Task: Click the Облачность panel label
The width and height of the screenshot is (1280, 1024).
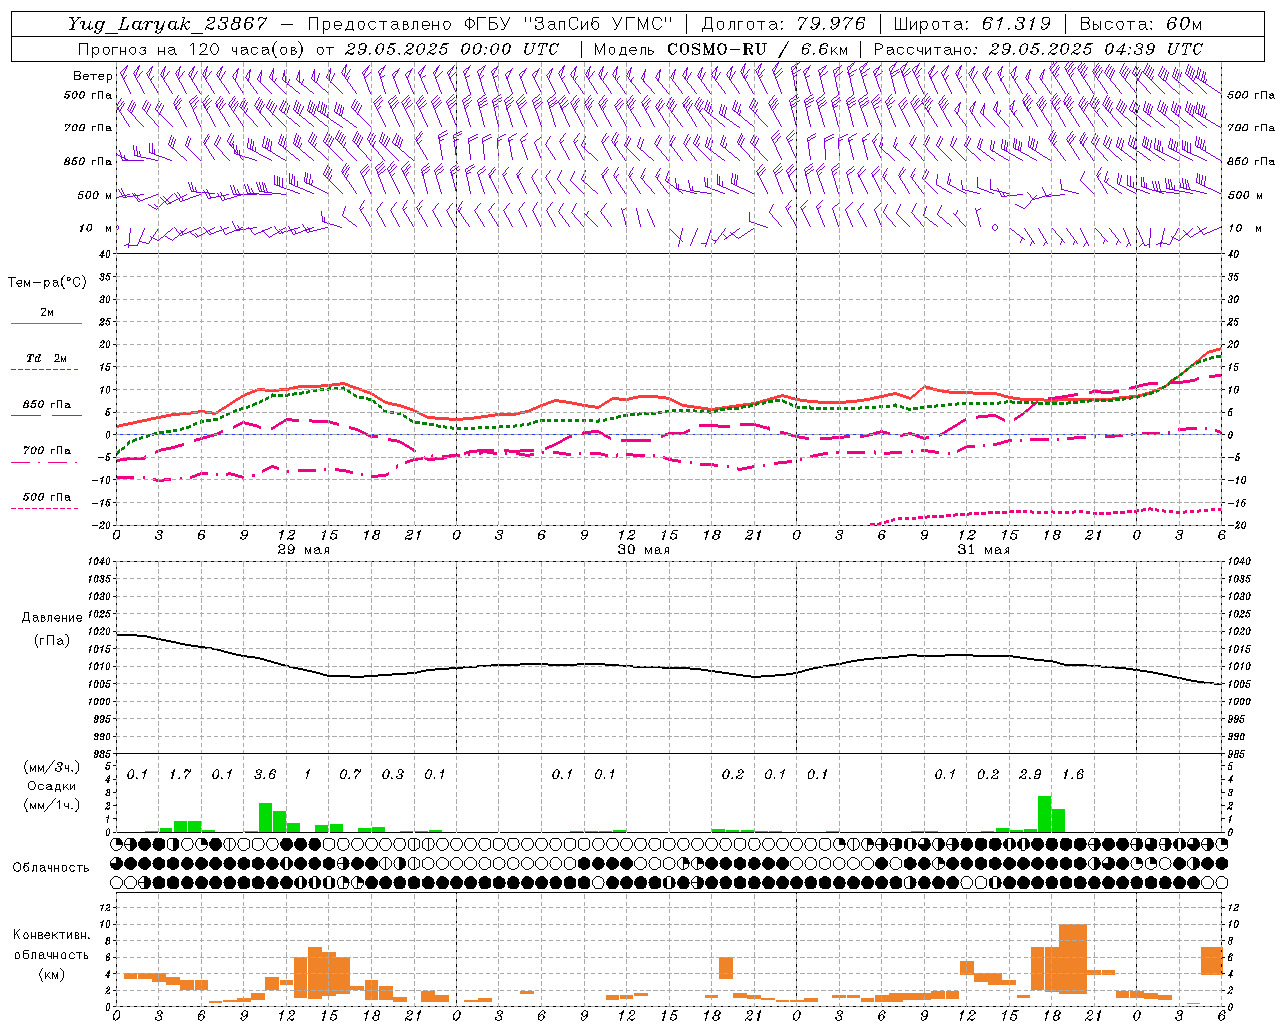Action: click(51, 868)
